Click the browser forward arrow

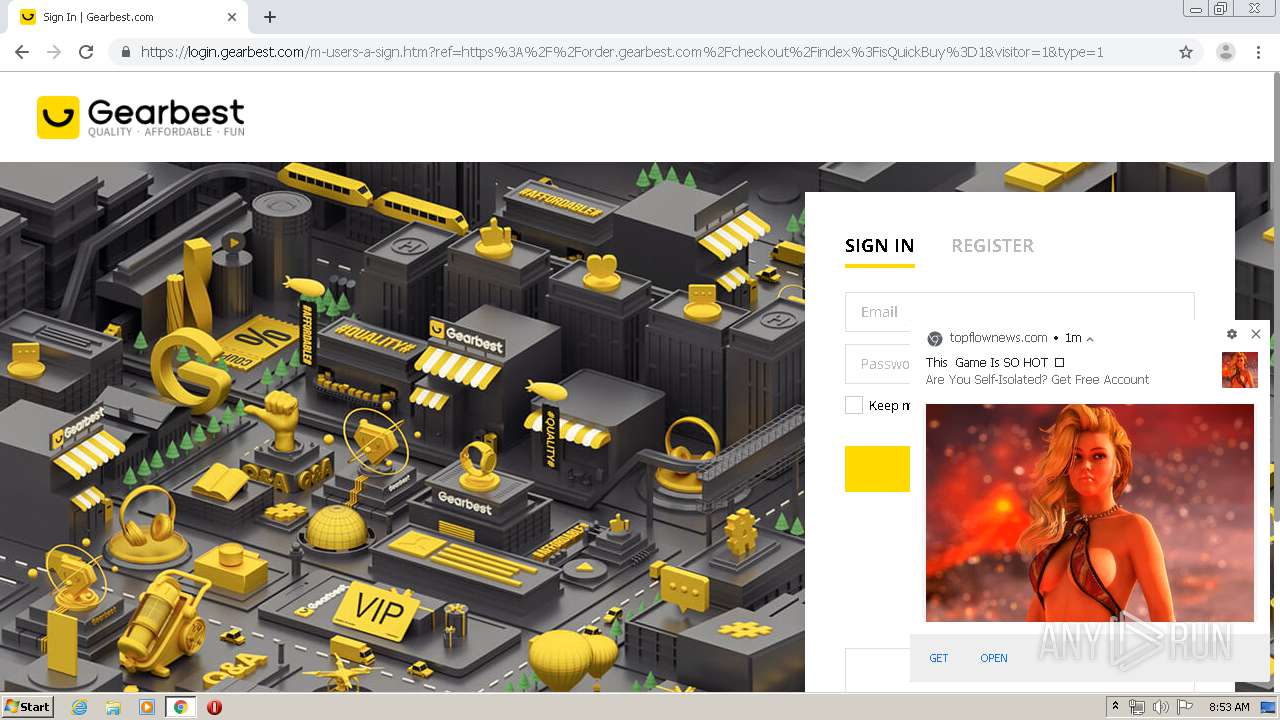click(x=54, y=52)
